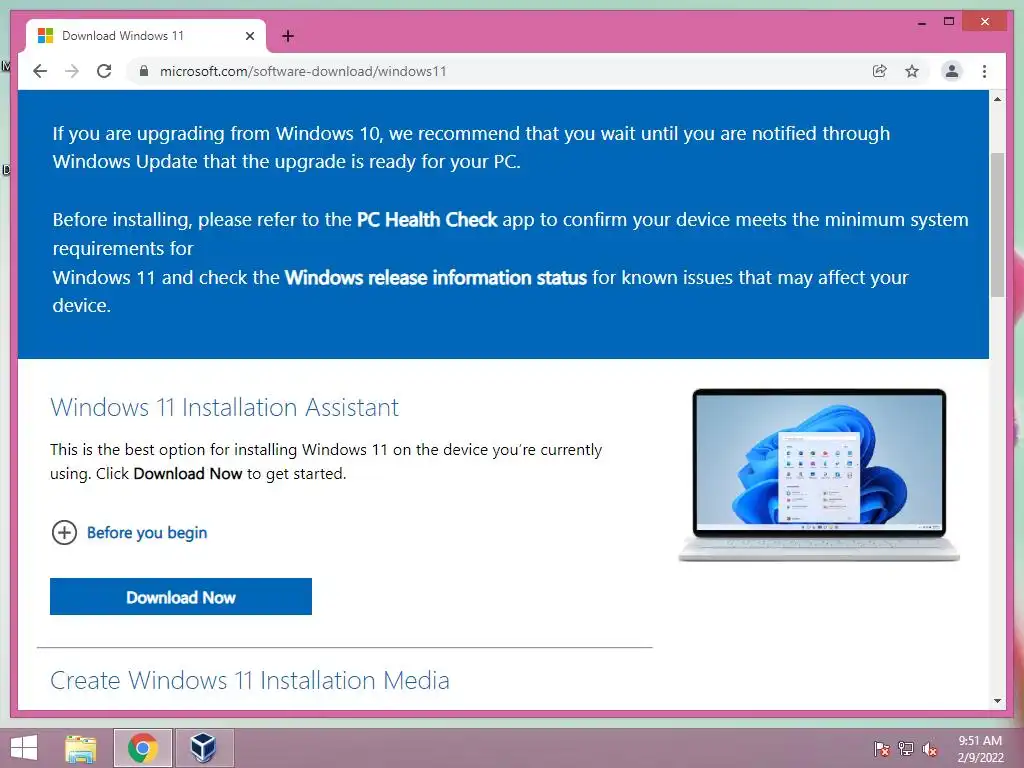Open the PC Health Check link
Viewport: 1024px width, 768px height.
pyautogui.click(x=427, y=219)
